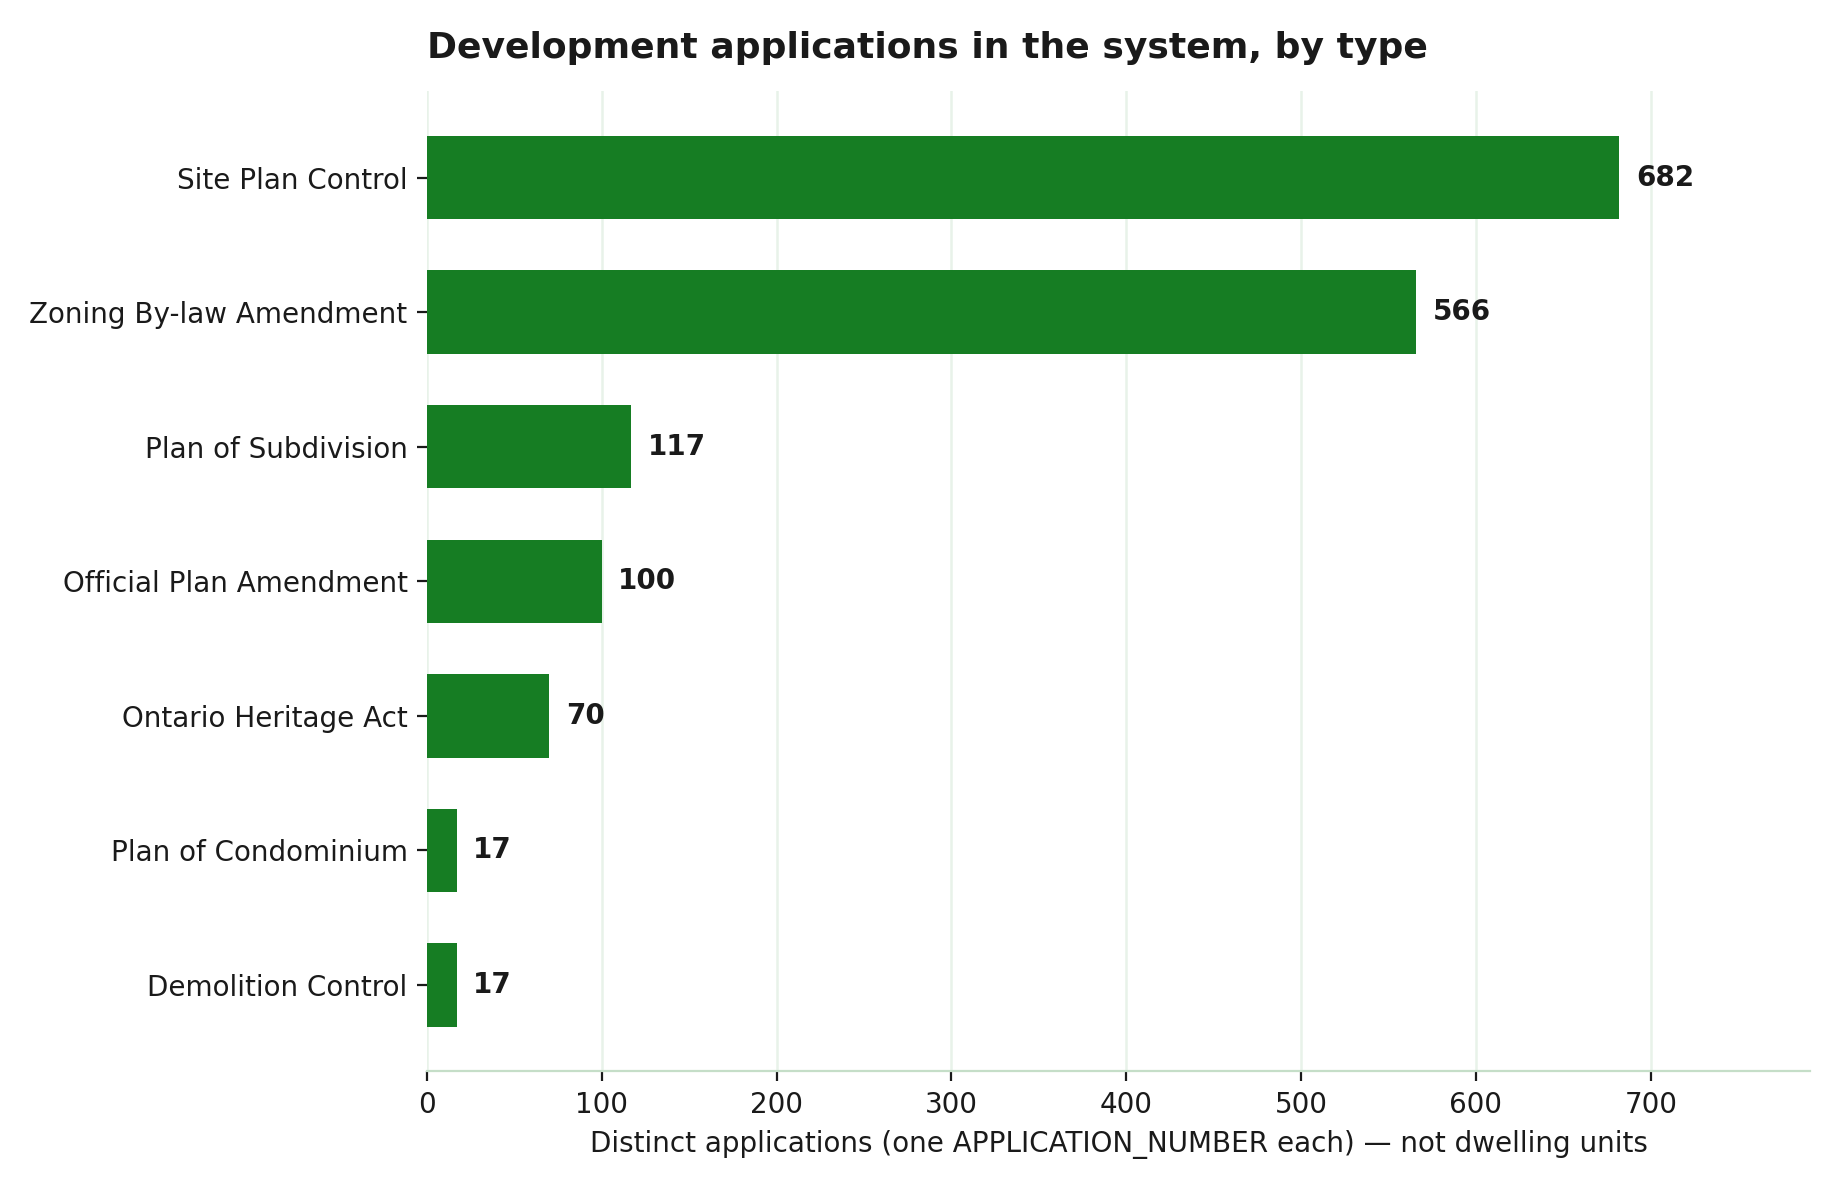Click the x-axis tick label '600'
This screenshot has width=1839, height=1188.
coord(1476,1104)
